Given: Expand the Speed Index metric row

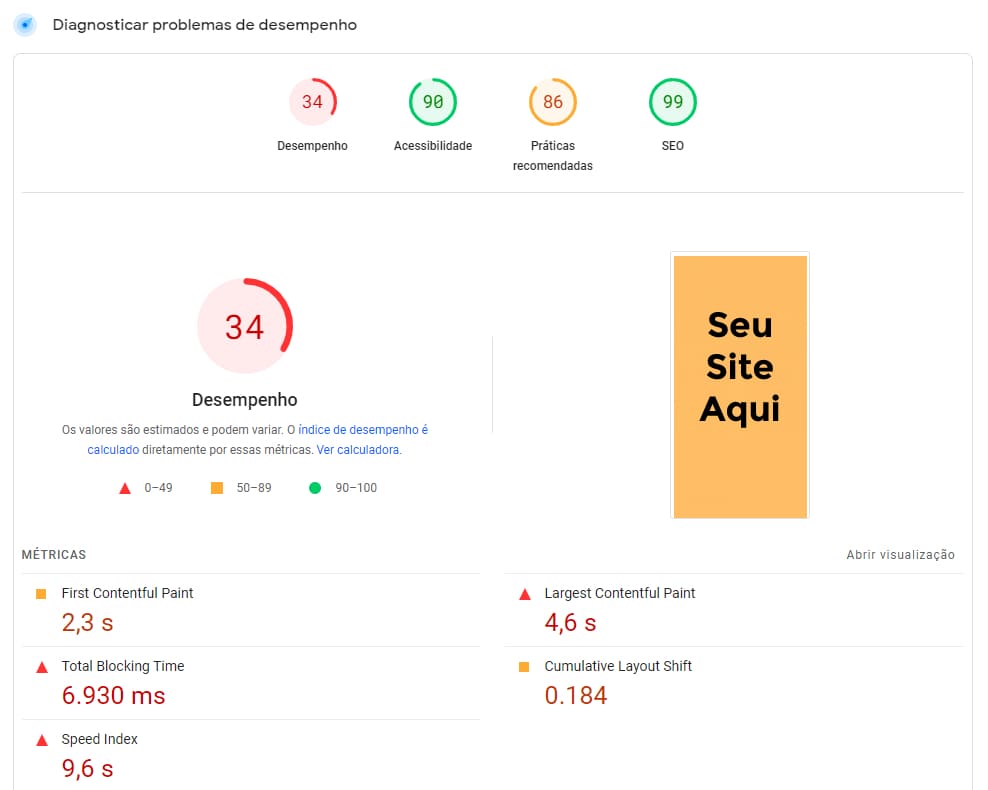Looking at the screenshot, I should coord(100,739).
